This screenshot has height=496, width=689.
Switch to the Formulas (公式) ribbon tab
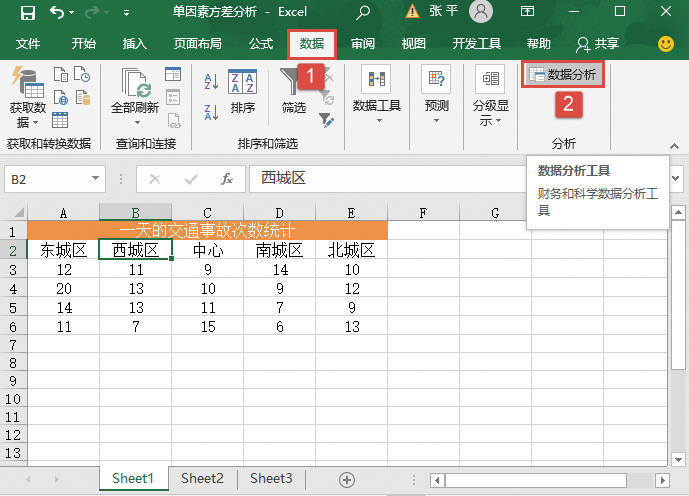[261, 44]
